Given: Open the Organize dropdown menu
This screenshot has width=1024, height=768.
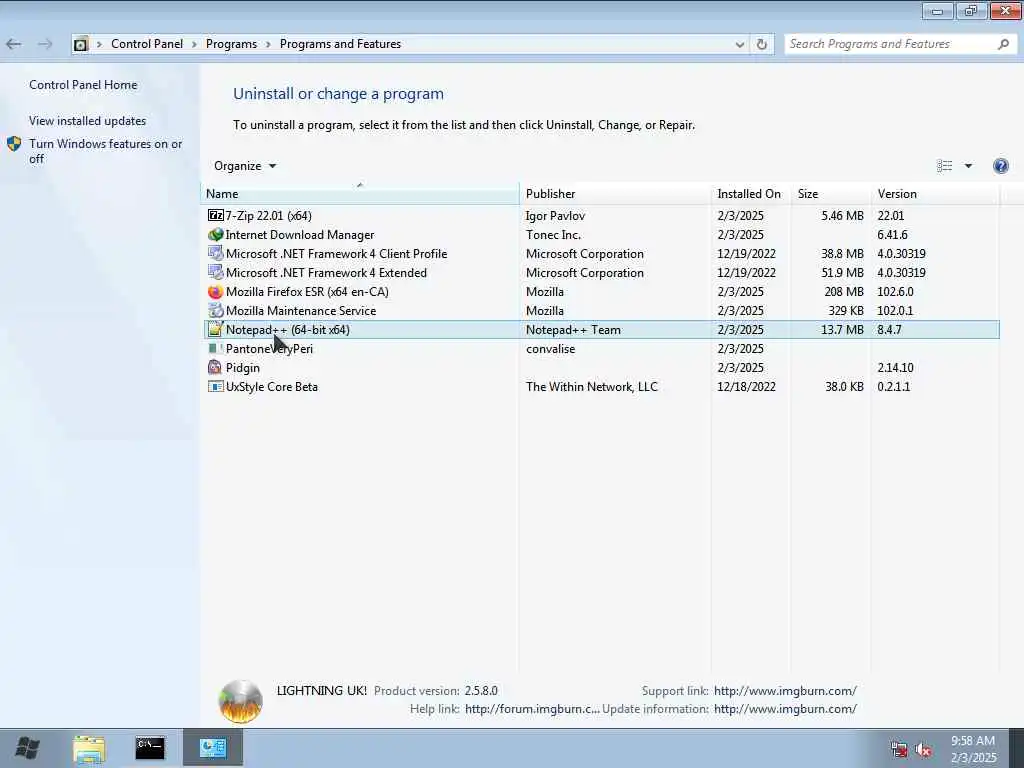Looking at the screenshot, I should pyautogui.click(x=245, y=166).
